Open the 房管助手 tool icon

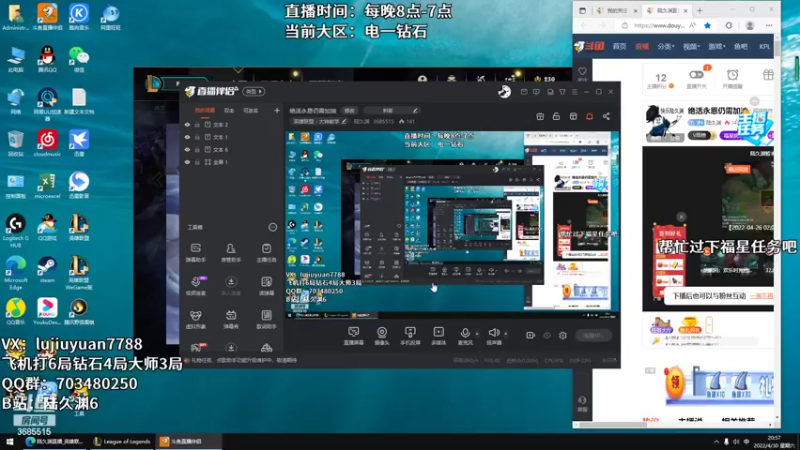(x=231, y=253)
